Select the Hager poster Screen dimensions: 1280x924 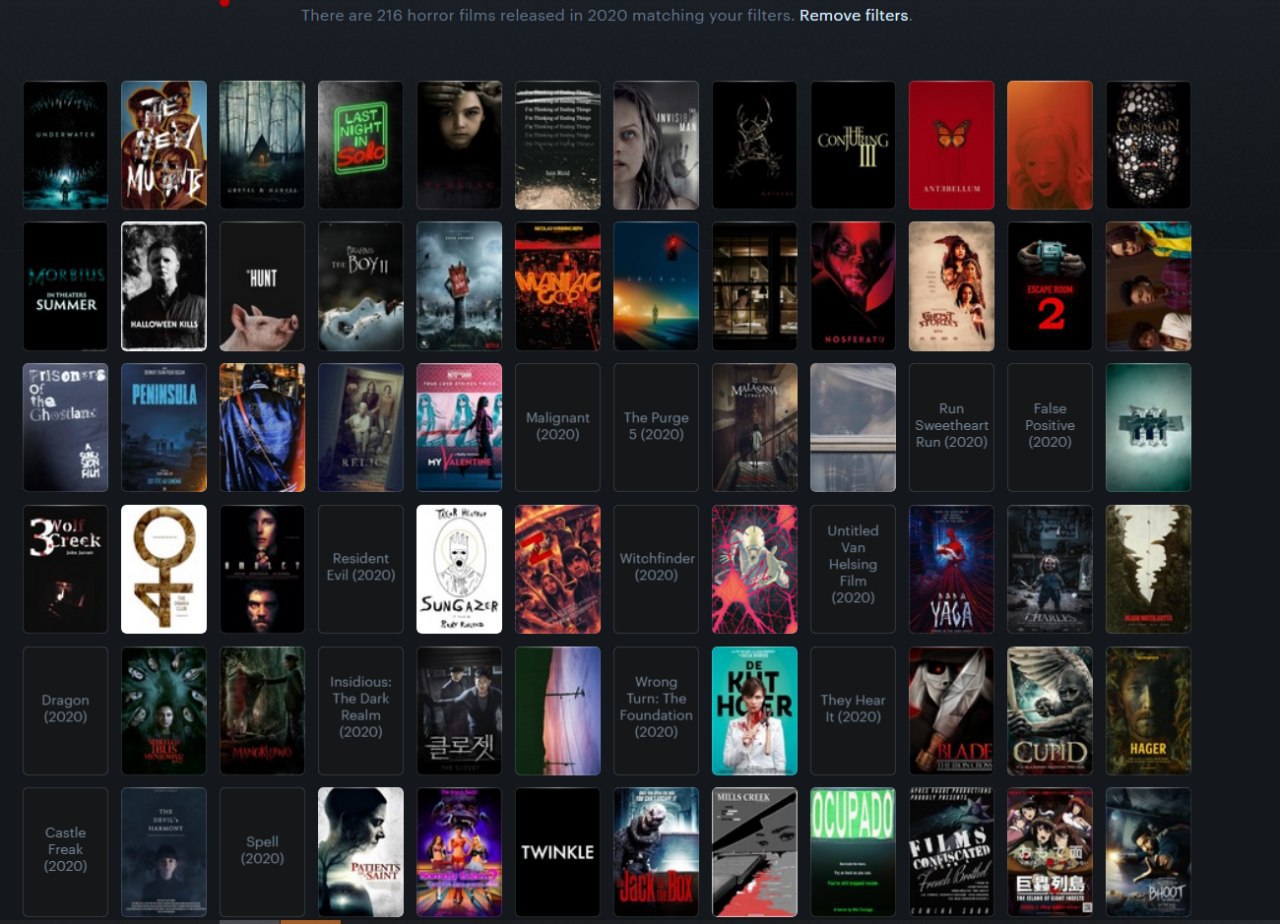pyautogui.click(x=1149, y=711)
